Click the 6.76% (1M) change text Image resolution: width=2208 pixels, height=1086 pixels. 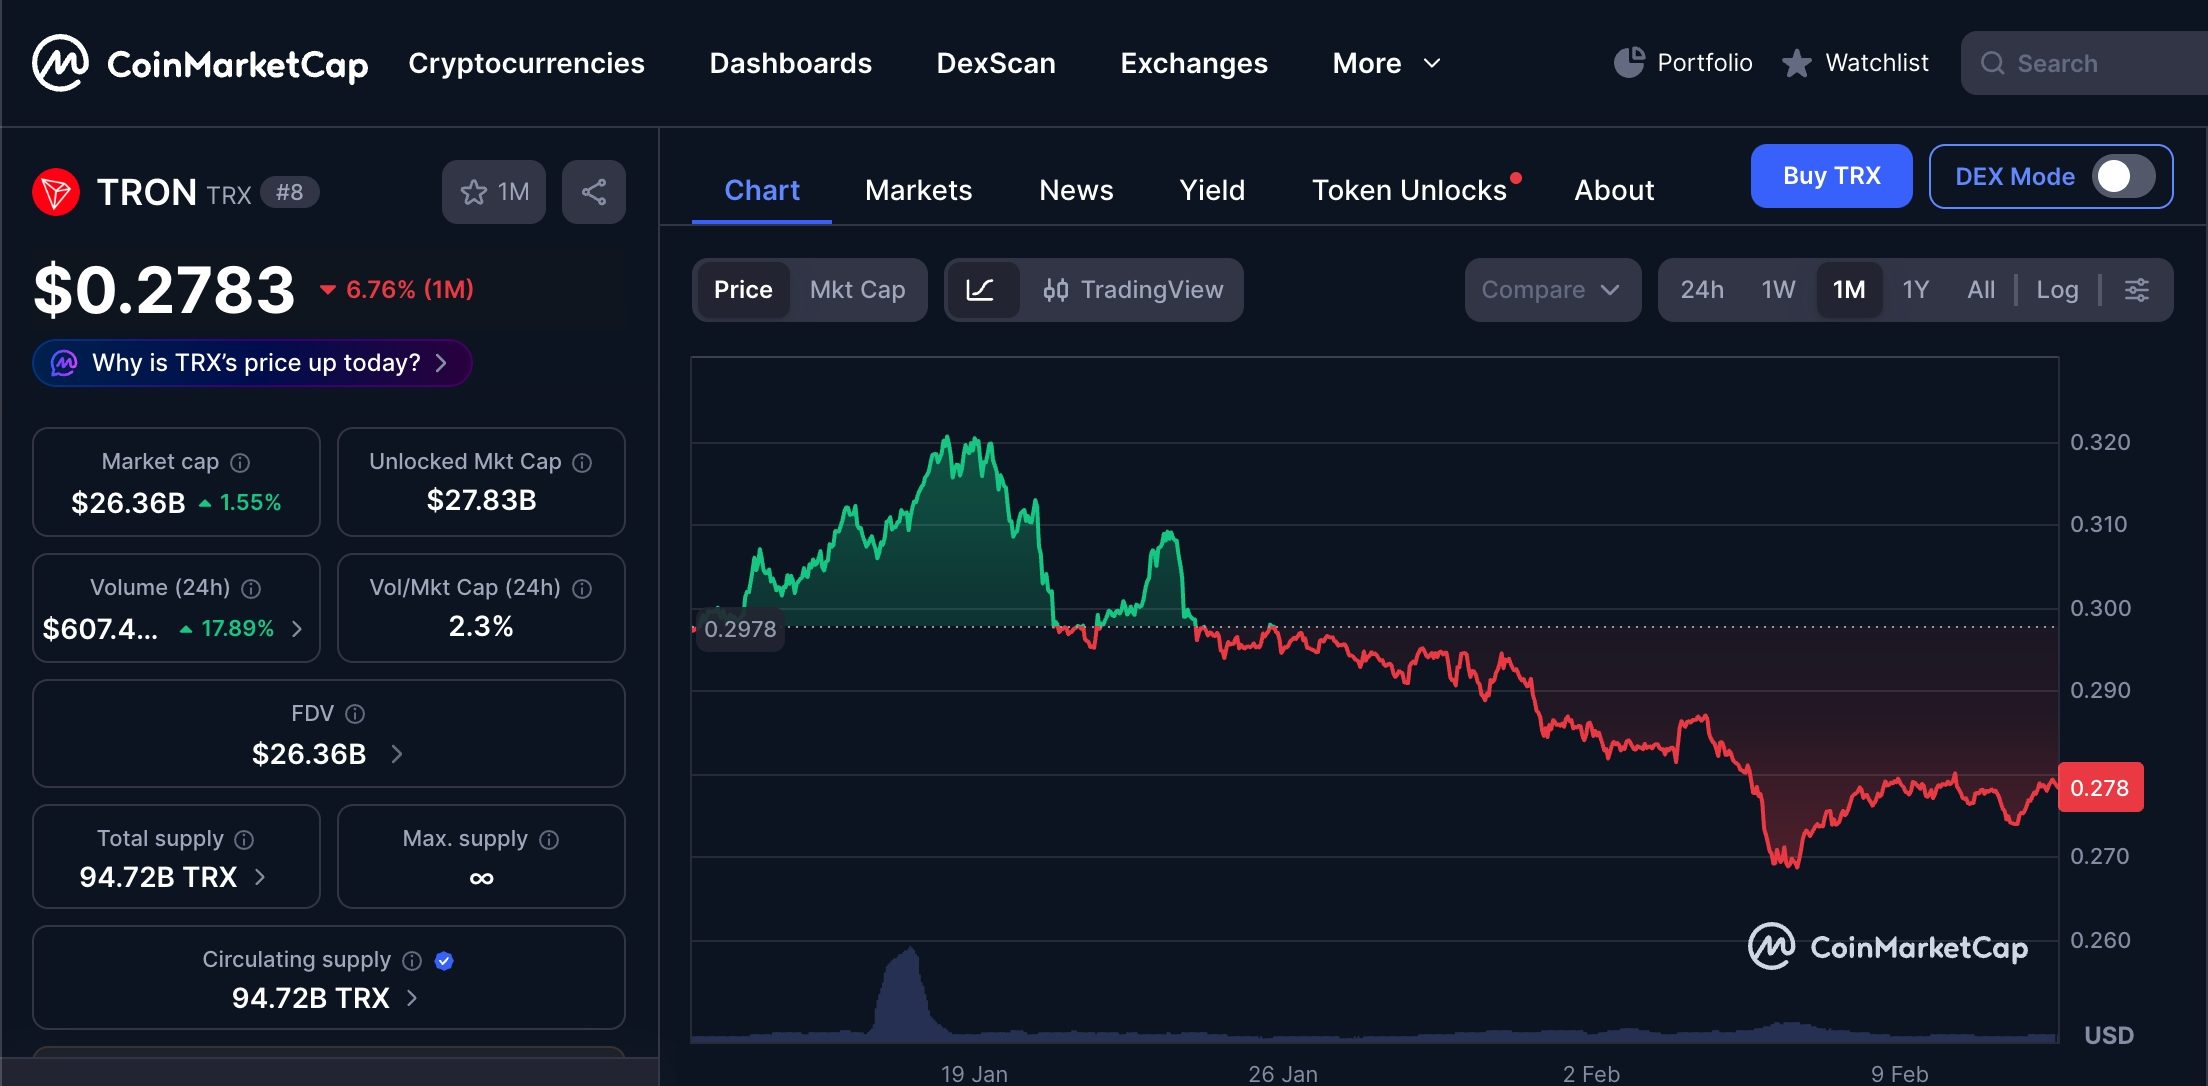(410, 290)
